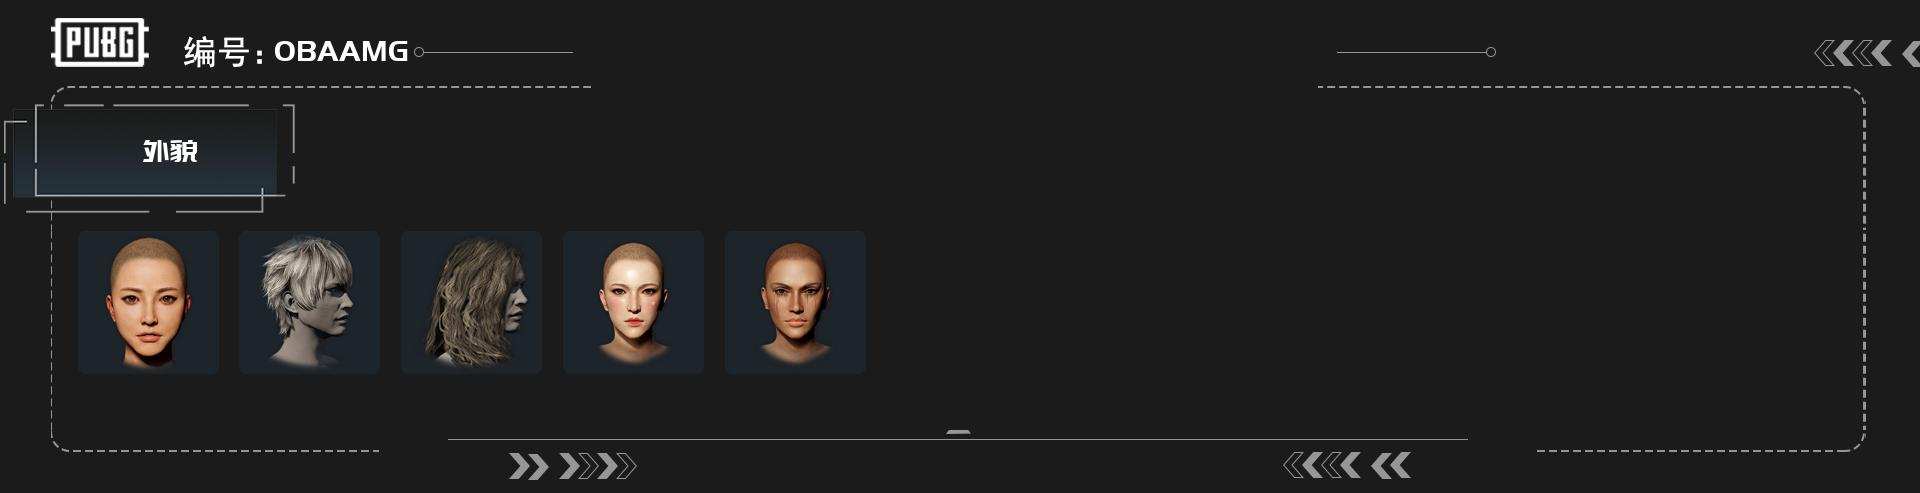
Task: Click the 编号 label in the header
Action: [216, 51]
